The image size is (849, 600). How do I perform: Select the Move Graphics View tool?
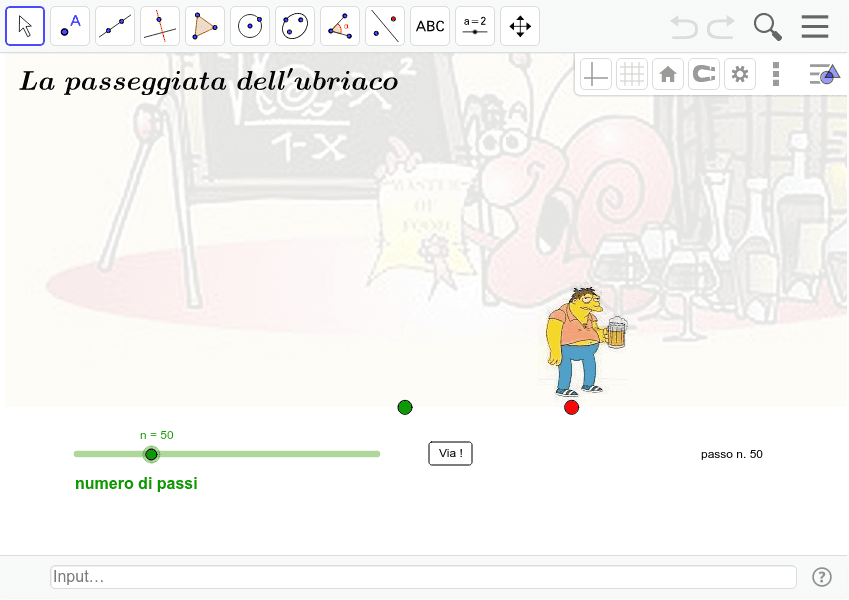click(520, 26)
